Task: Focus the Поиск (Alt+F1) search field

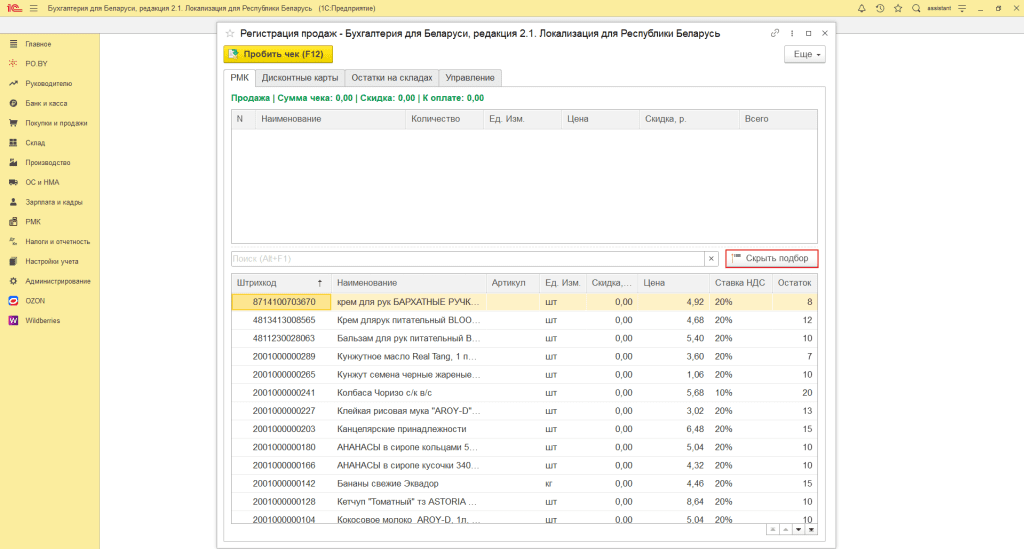Action: [468, 259]
